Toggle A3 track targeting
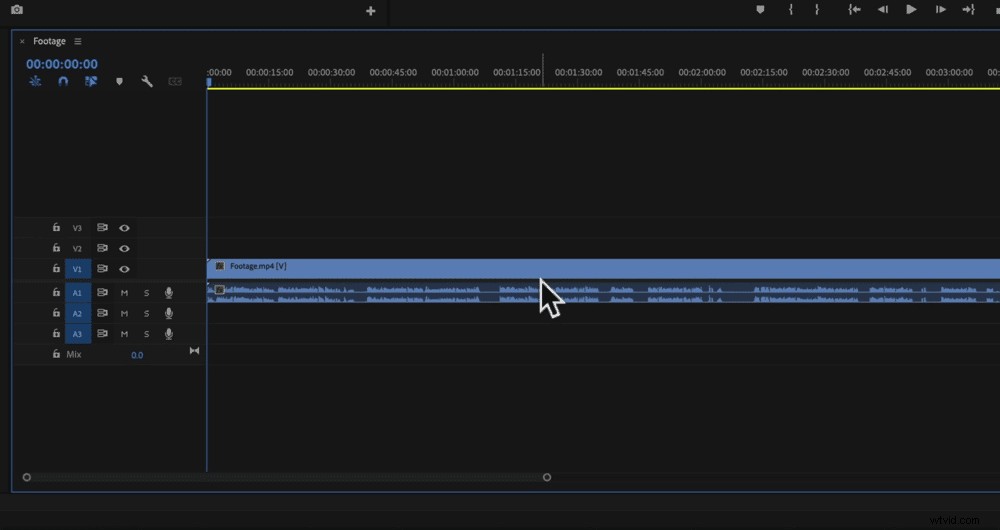Viewport: 1000px width, 530px height. 77,334
